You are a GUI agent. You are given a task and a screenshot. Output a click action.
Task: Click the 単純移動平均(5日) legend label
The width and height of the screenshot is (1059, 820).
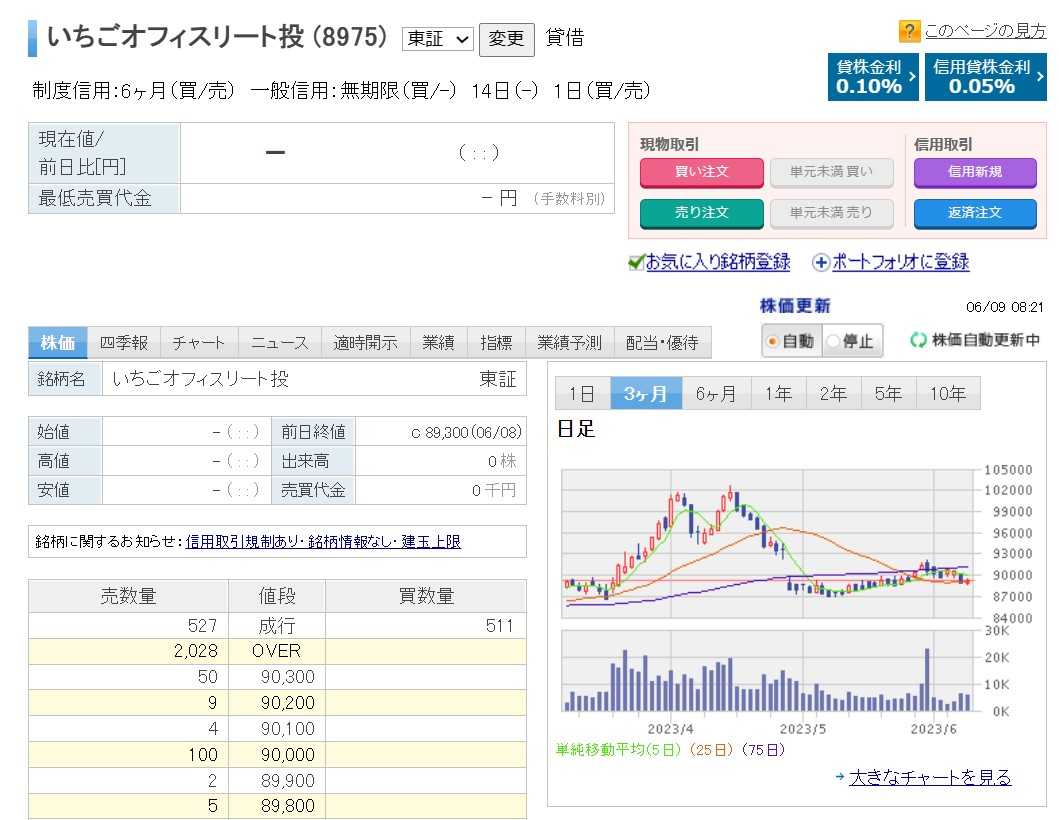pyautogui.click(x=618, y=750)
